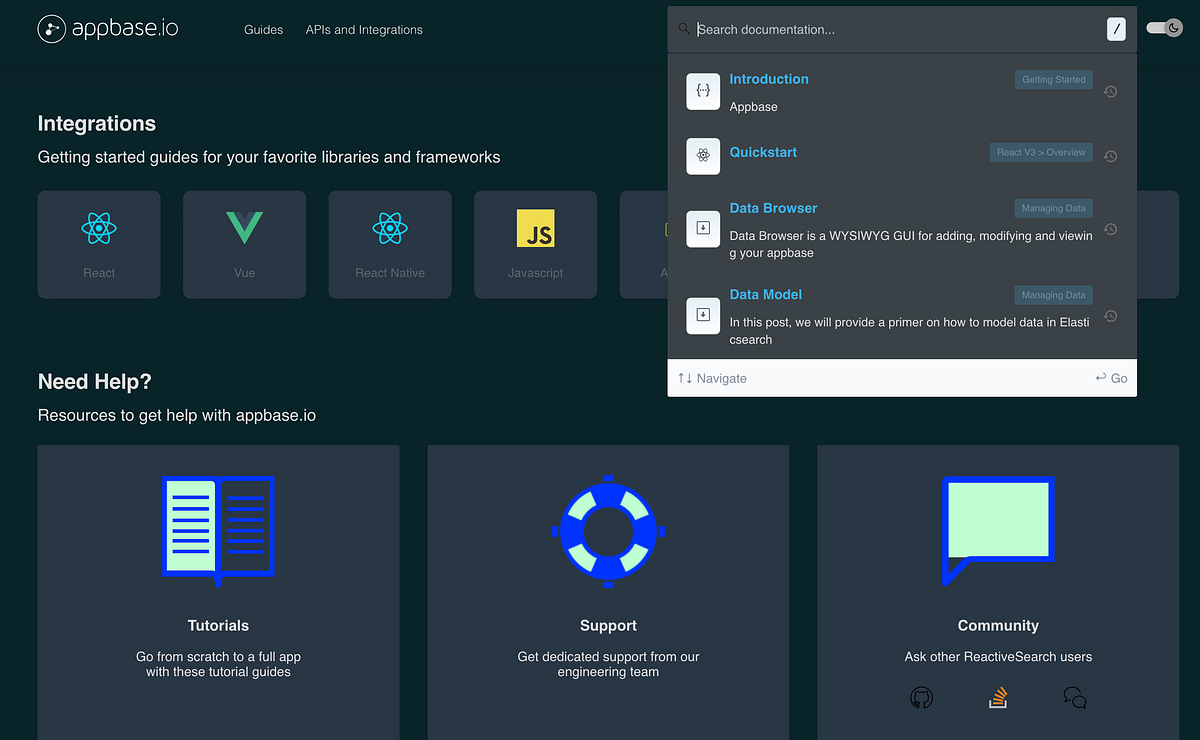
Task: Open the chat bubbles community icon
Action: 1074,697
